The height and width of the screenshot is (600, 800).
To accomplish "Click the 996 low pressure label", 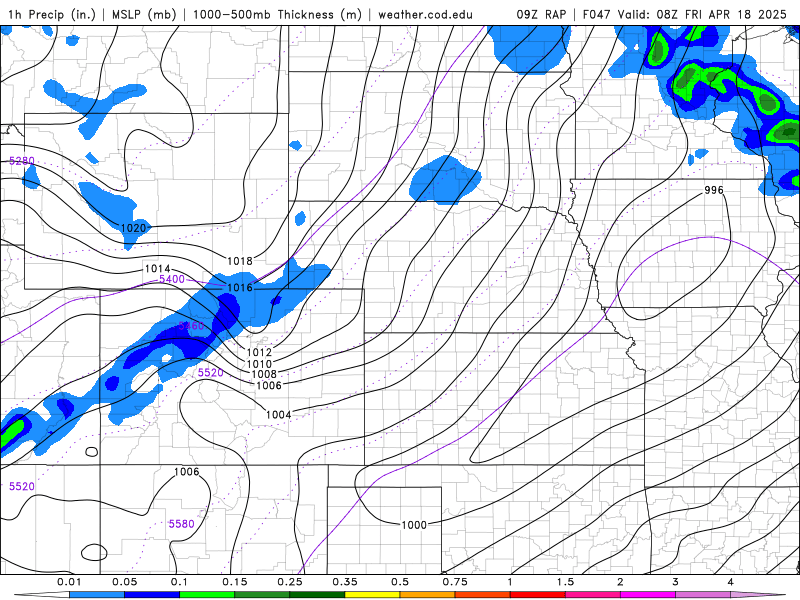I will pyautogui.click(x=714, y=190).
